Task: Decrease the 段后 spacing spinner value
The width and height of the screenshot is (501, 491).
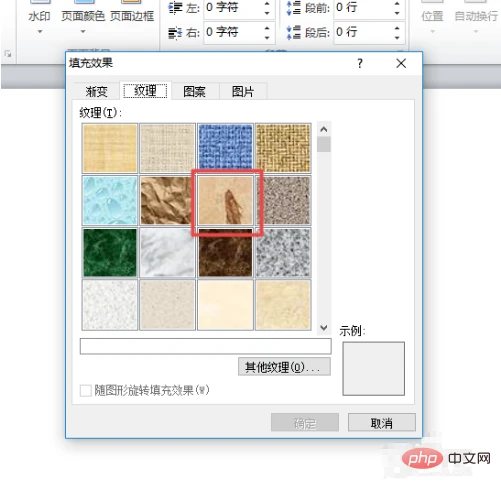Action: click(x=397, y=37)
